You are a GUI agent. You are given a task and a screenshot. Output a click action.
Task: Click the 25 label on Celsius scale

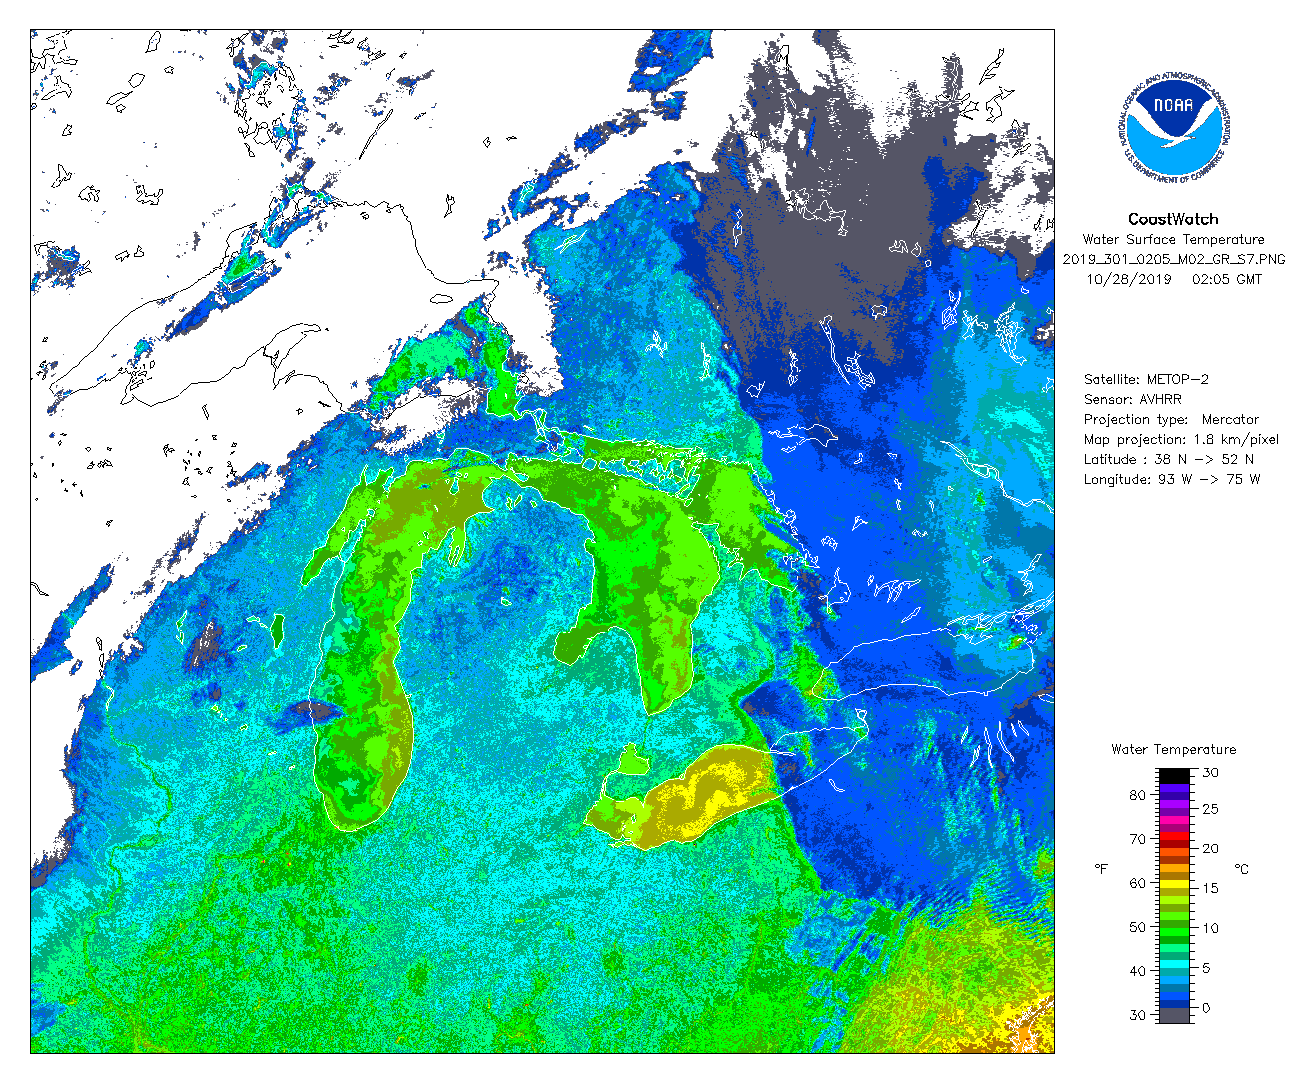1210,808
